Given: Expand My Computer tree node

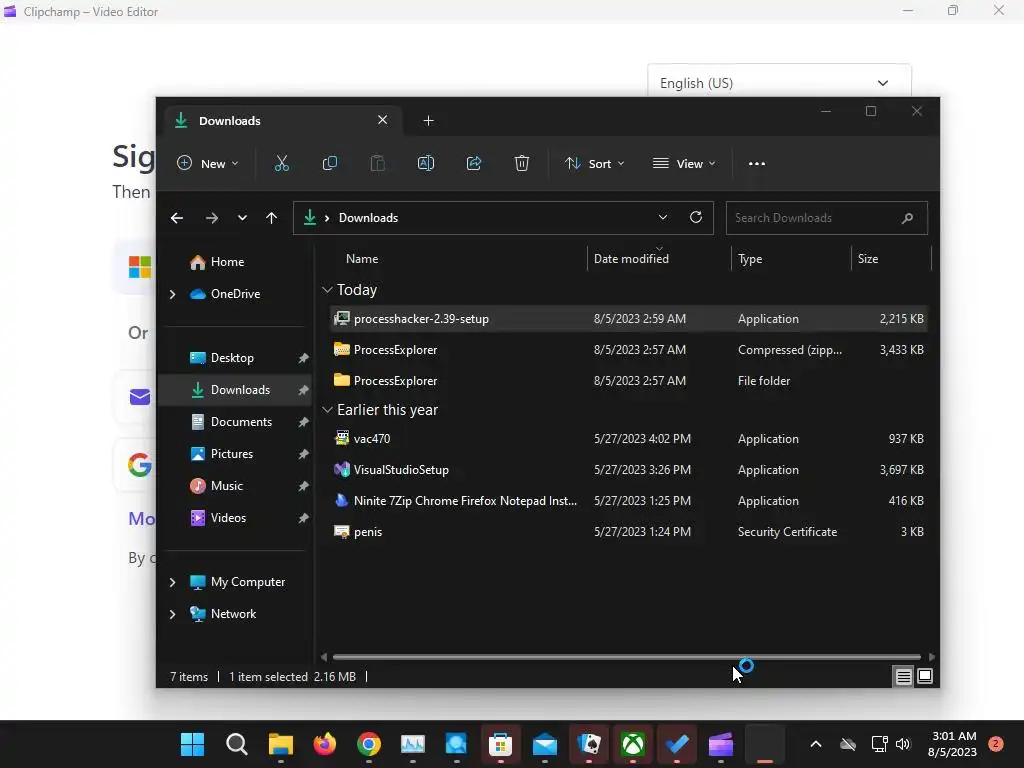Looking at the screenshot, I should [172, 582].
